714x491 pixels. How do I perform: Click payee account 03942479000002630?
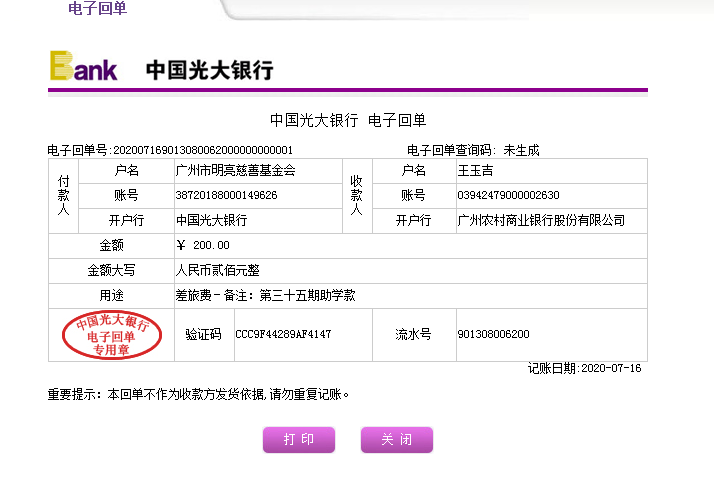(x=508, y=195)
